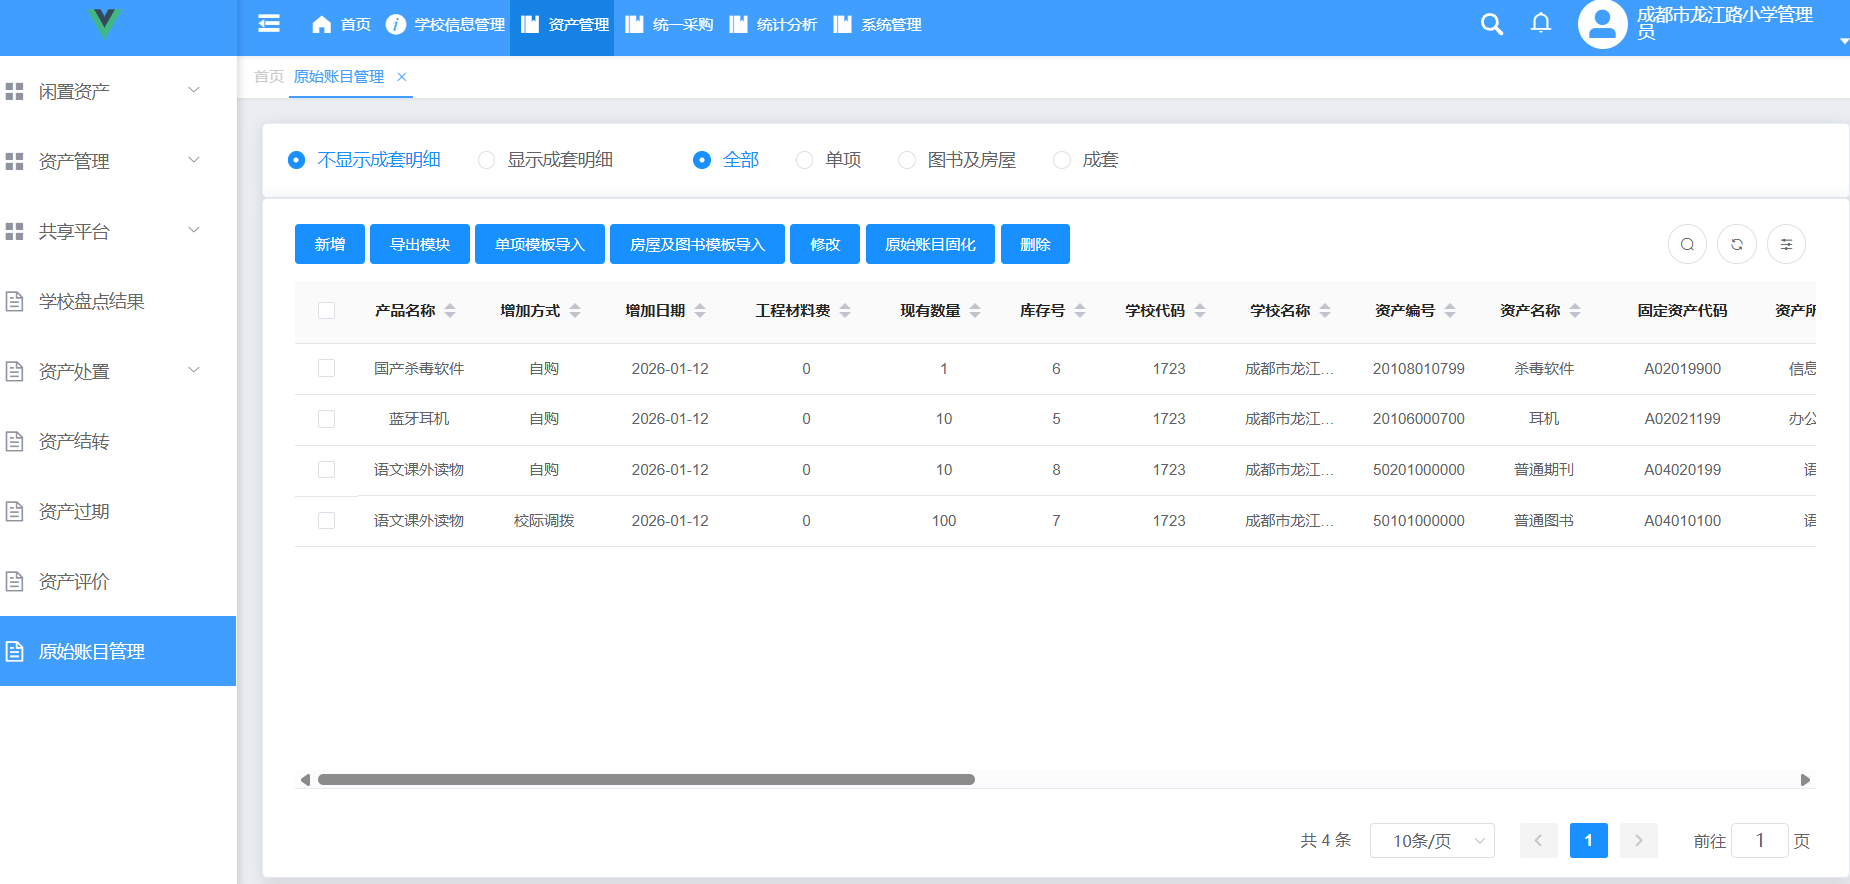Image resolution: width=1850 pixels, height=884 pixels.
Task: Click the user avatar icon
Action: [1602, 25]
